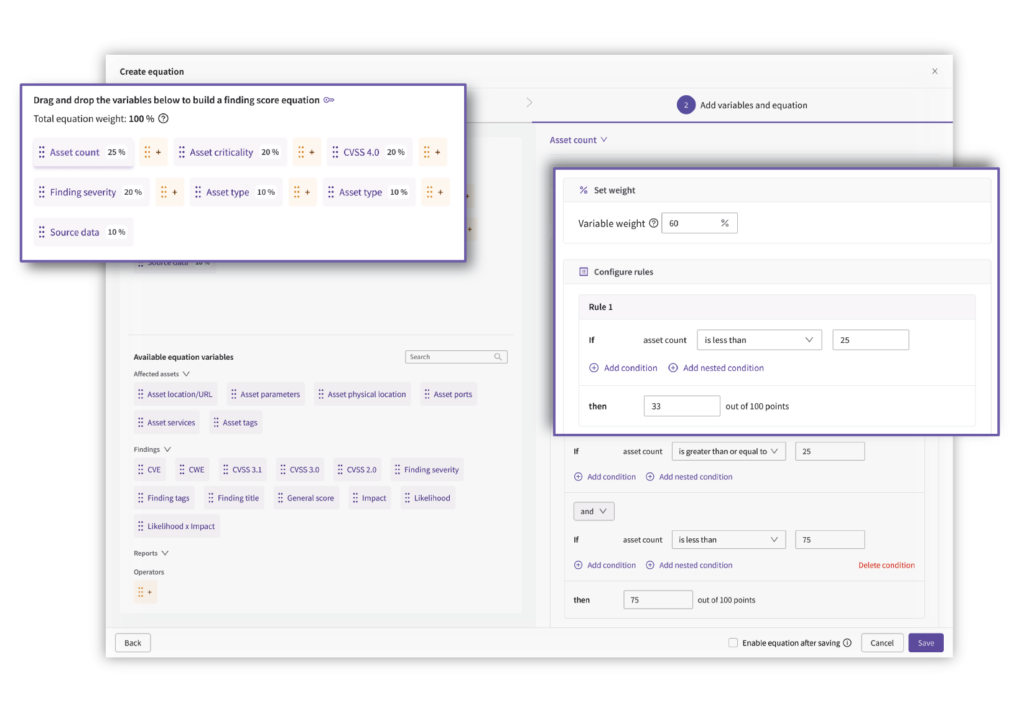Click Add condition below the value 75 row
The image size is (1024, 712).
coord(605,565)
